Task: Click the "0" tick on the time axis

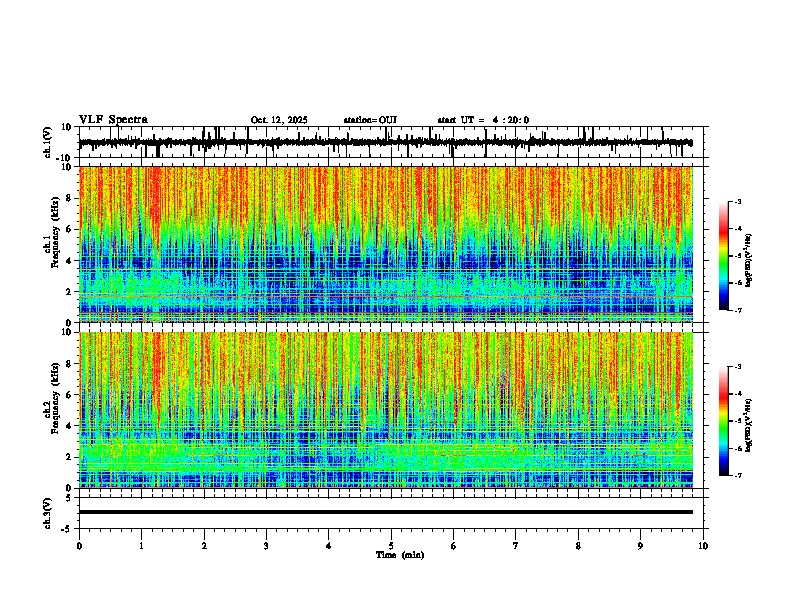Action: click(x=79, y=546)
